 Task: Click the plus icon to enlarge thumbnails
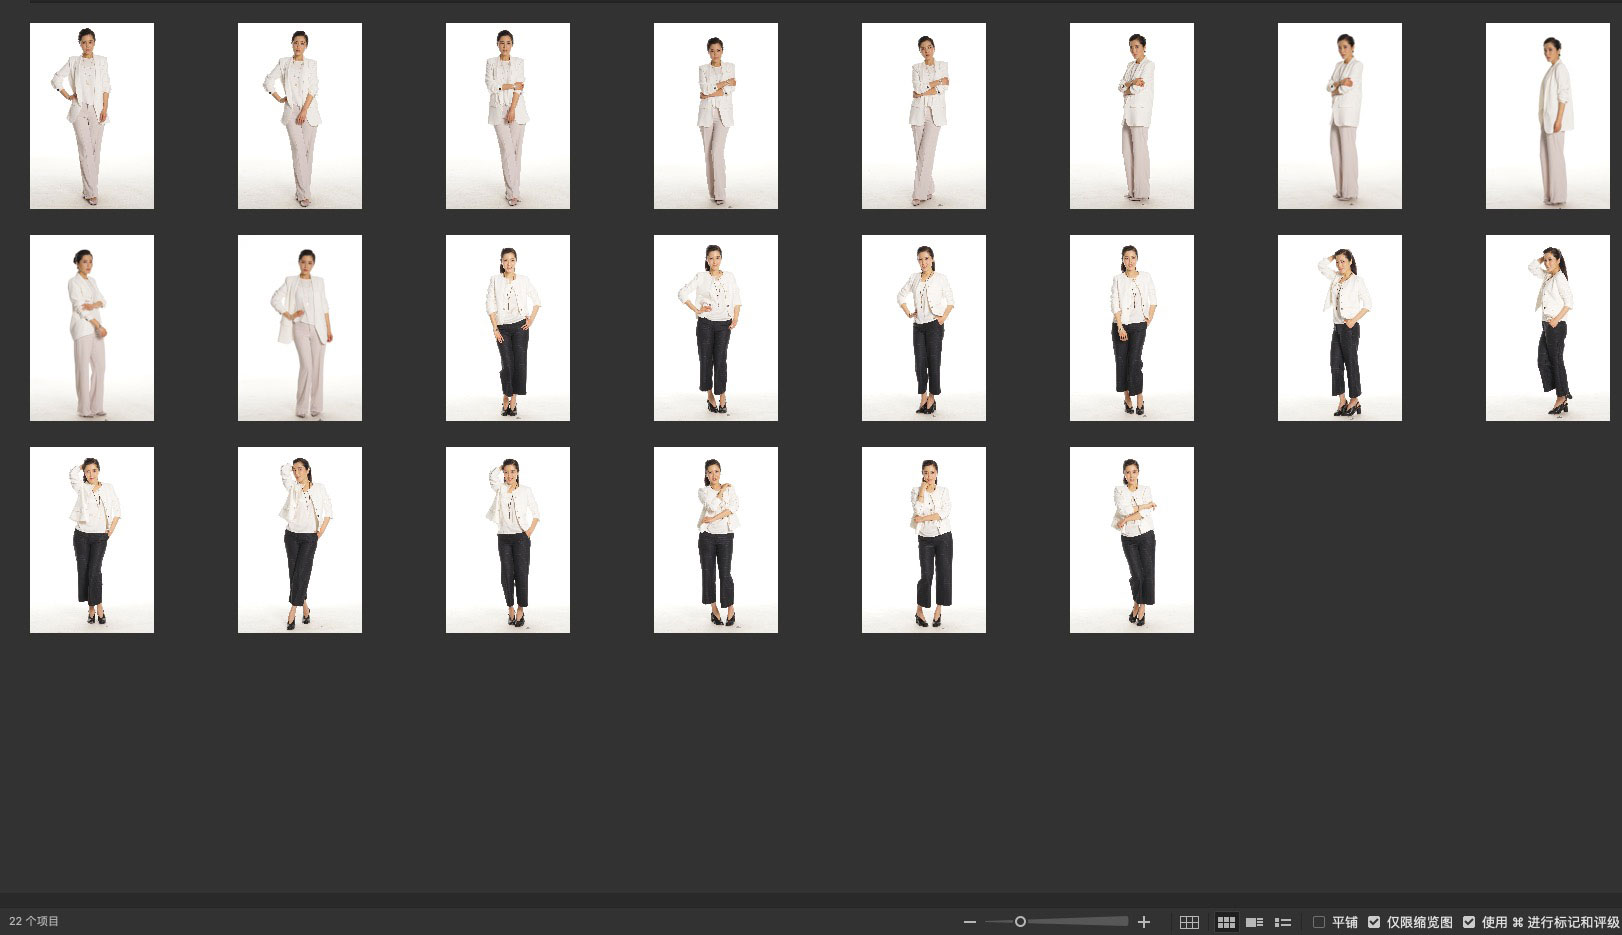(1144, 922)
